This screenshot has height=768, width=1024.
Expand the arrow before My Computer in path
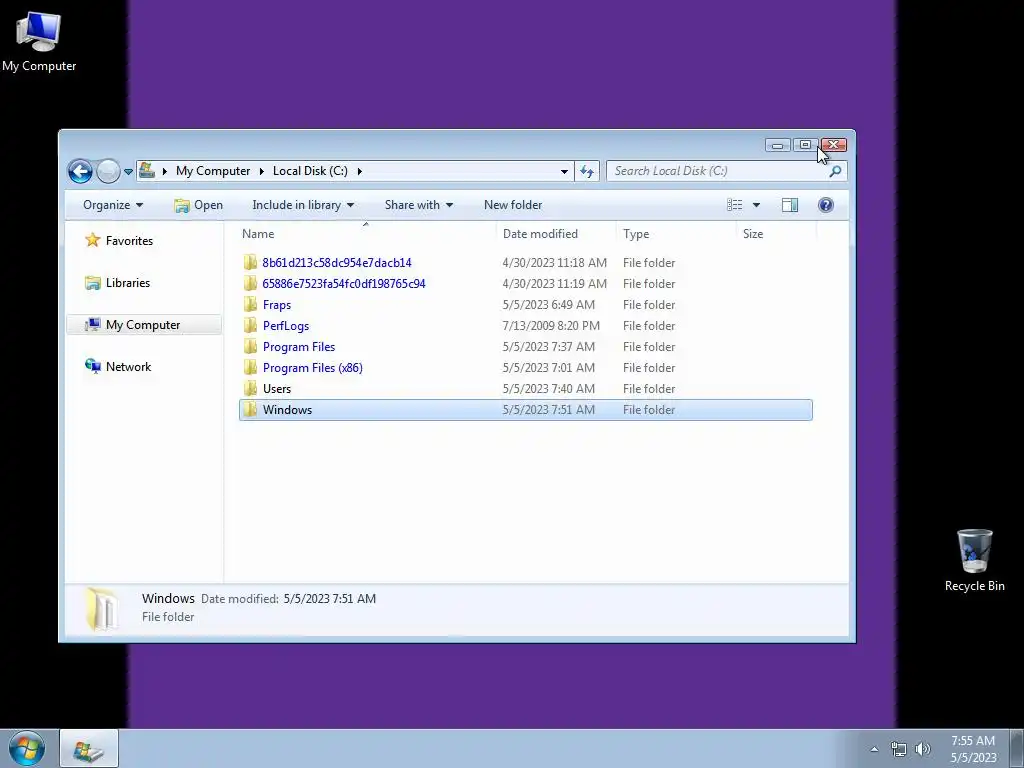tap(165, 171)
